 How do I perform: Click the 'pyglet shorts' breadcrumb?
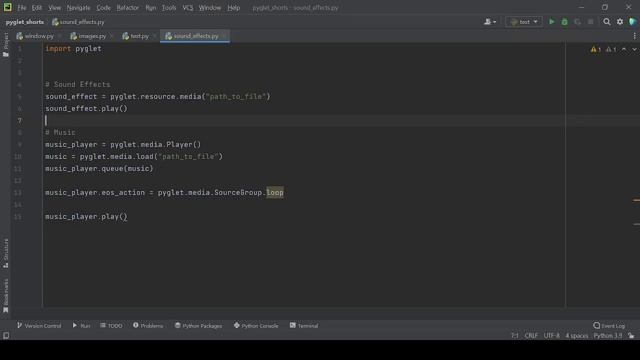[x=24, y=22]
